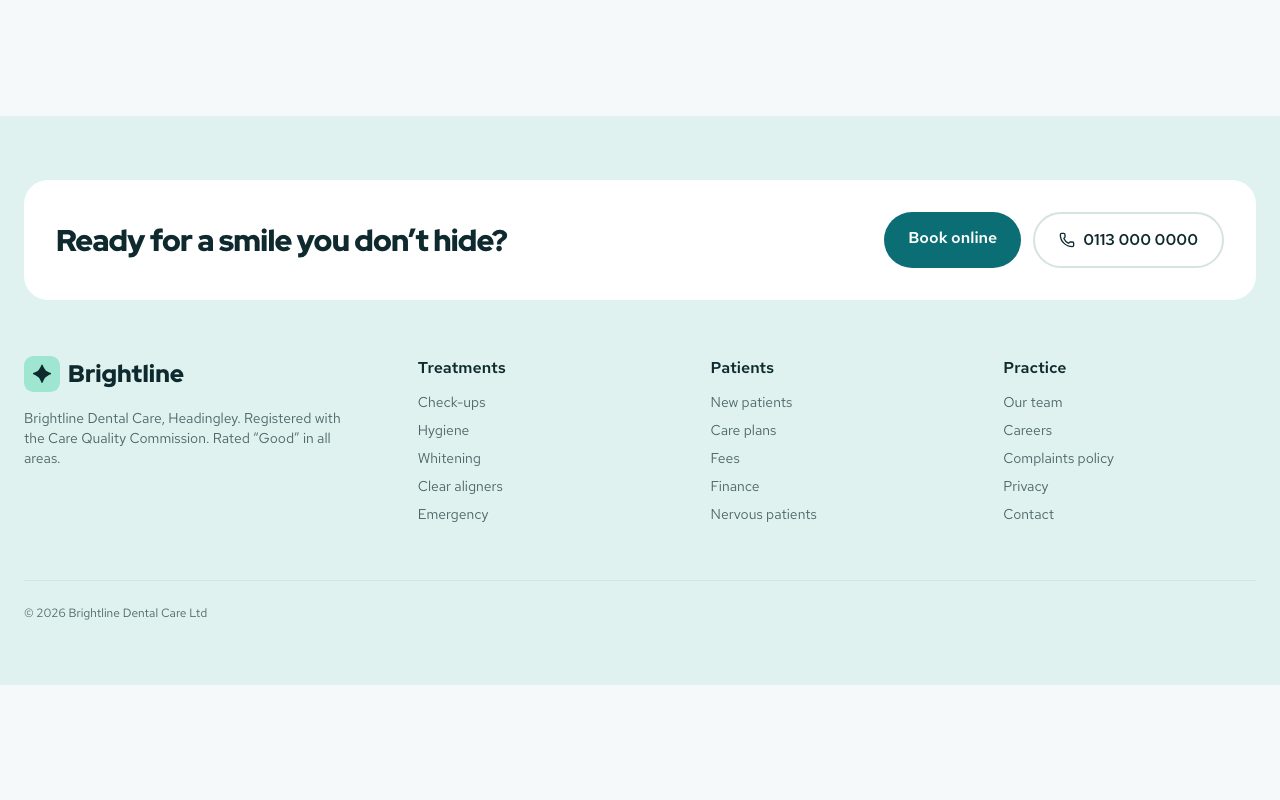Call 0113 000 0000 via the outlined button
Image resolution: width=1280 pixels, height=800 pixels.
pos(1128,240)
